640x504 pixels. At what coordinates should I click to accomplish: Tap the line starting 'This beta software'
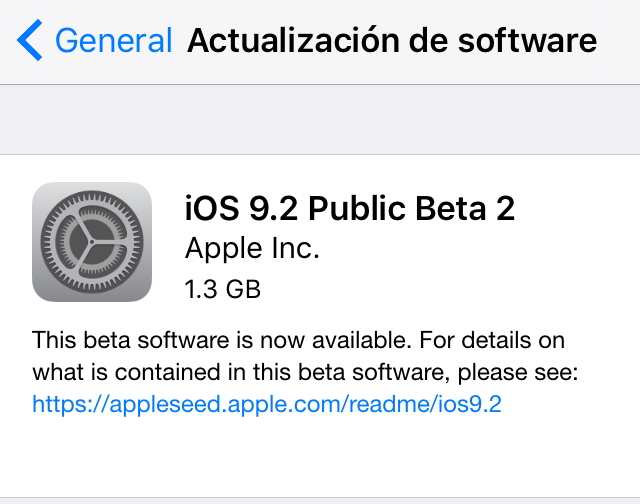click(298, 340)
